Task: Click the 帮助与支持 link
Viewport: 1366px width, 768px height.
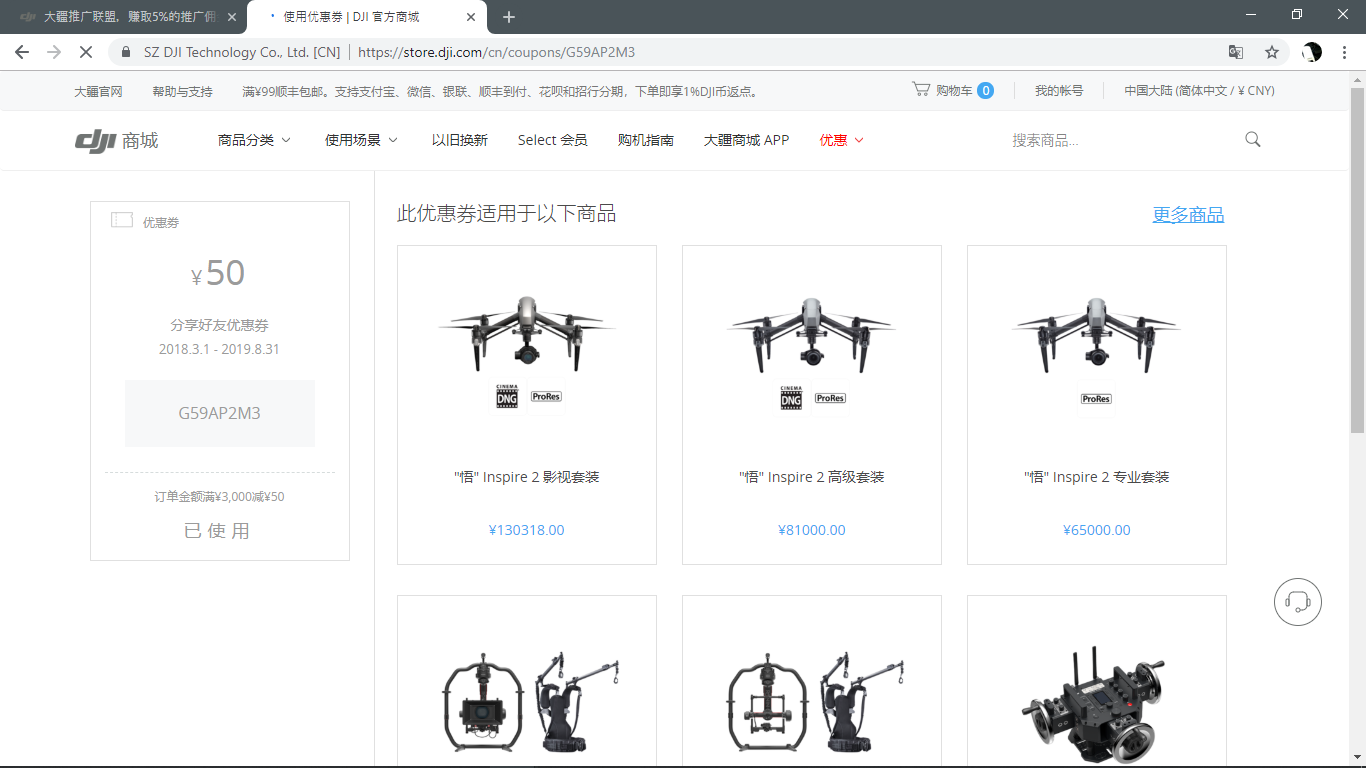Action: [182, 91]
